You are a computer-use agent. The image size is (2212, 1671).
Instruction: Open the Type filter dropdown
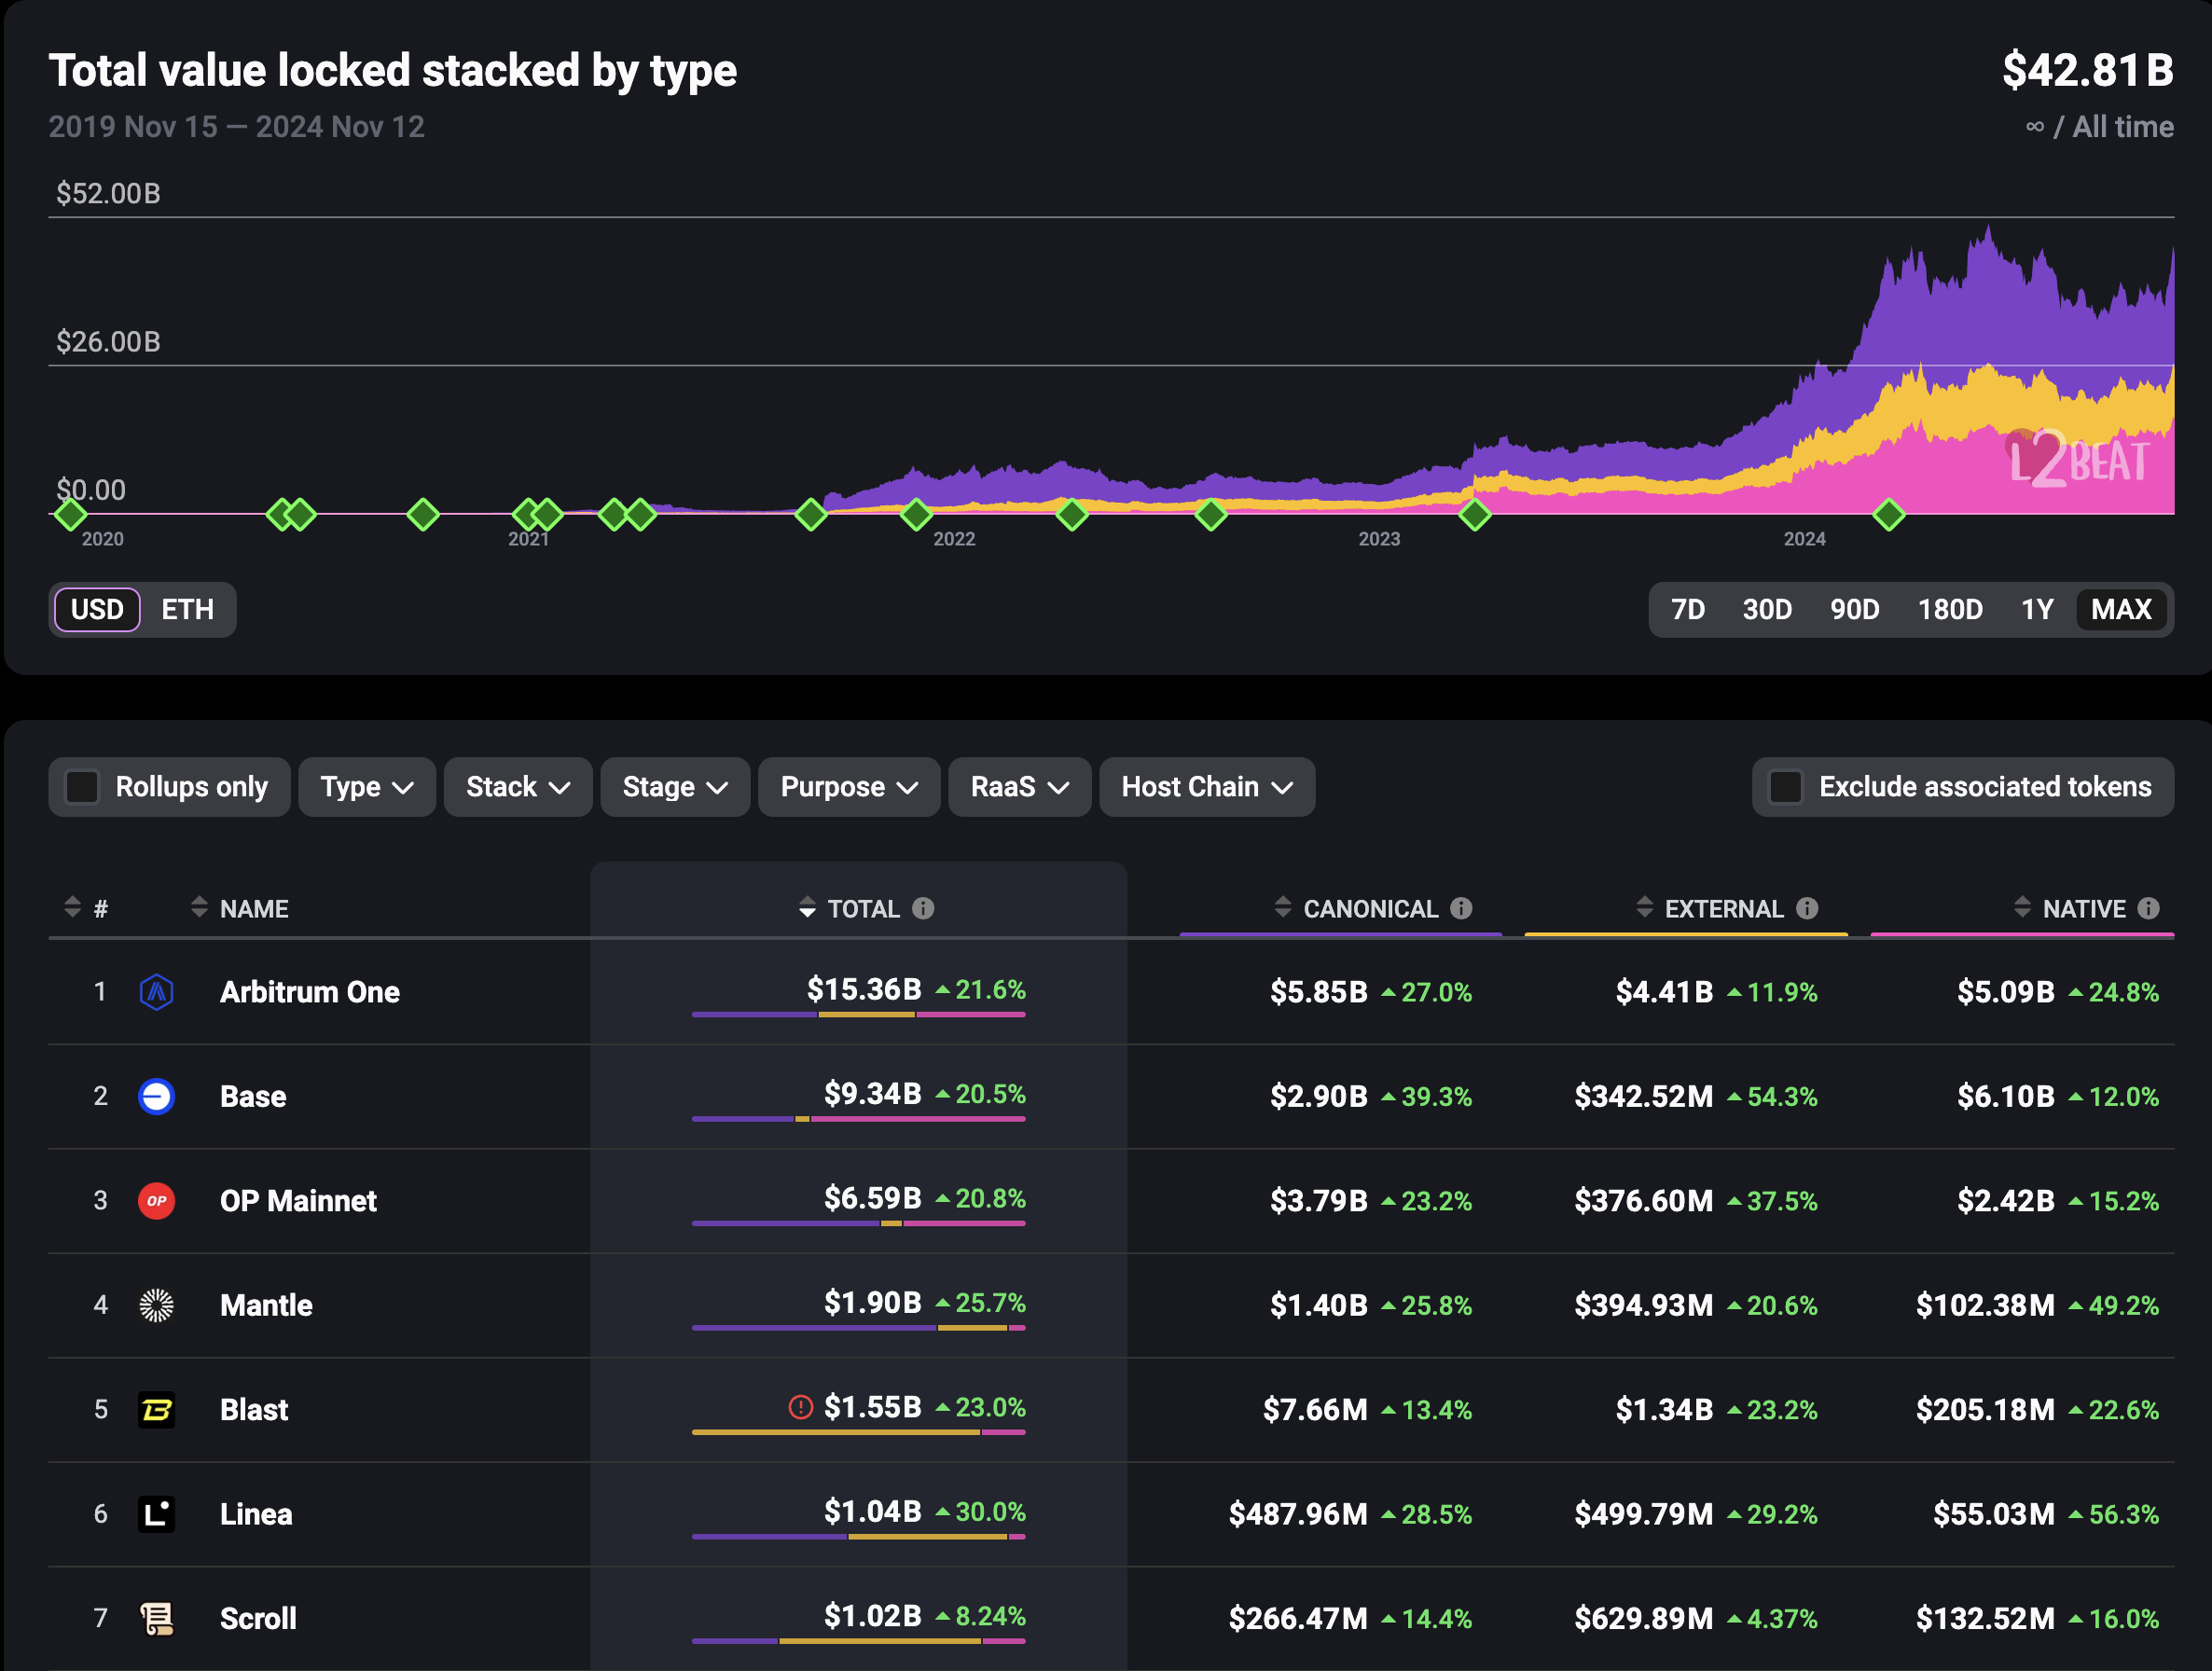pyautogui.click(x=367, y=787)
